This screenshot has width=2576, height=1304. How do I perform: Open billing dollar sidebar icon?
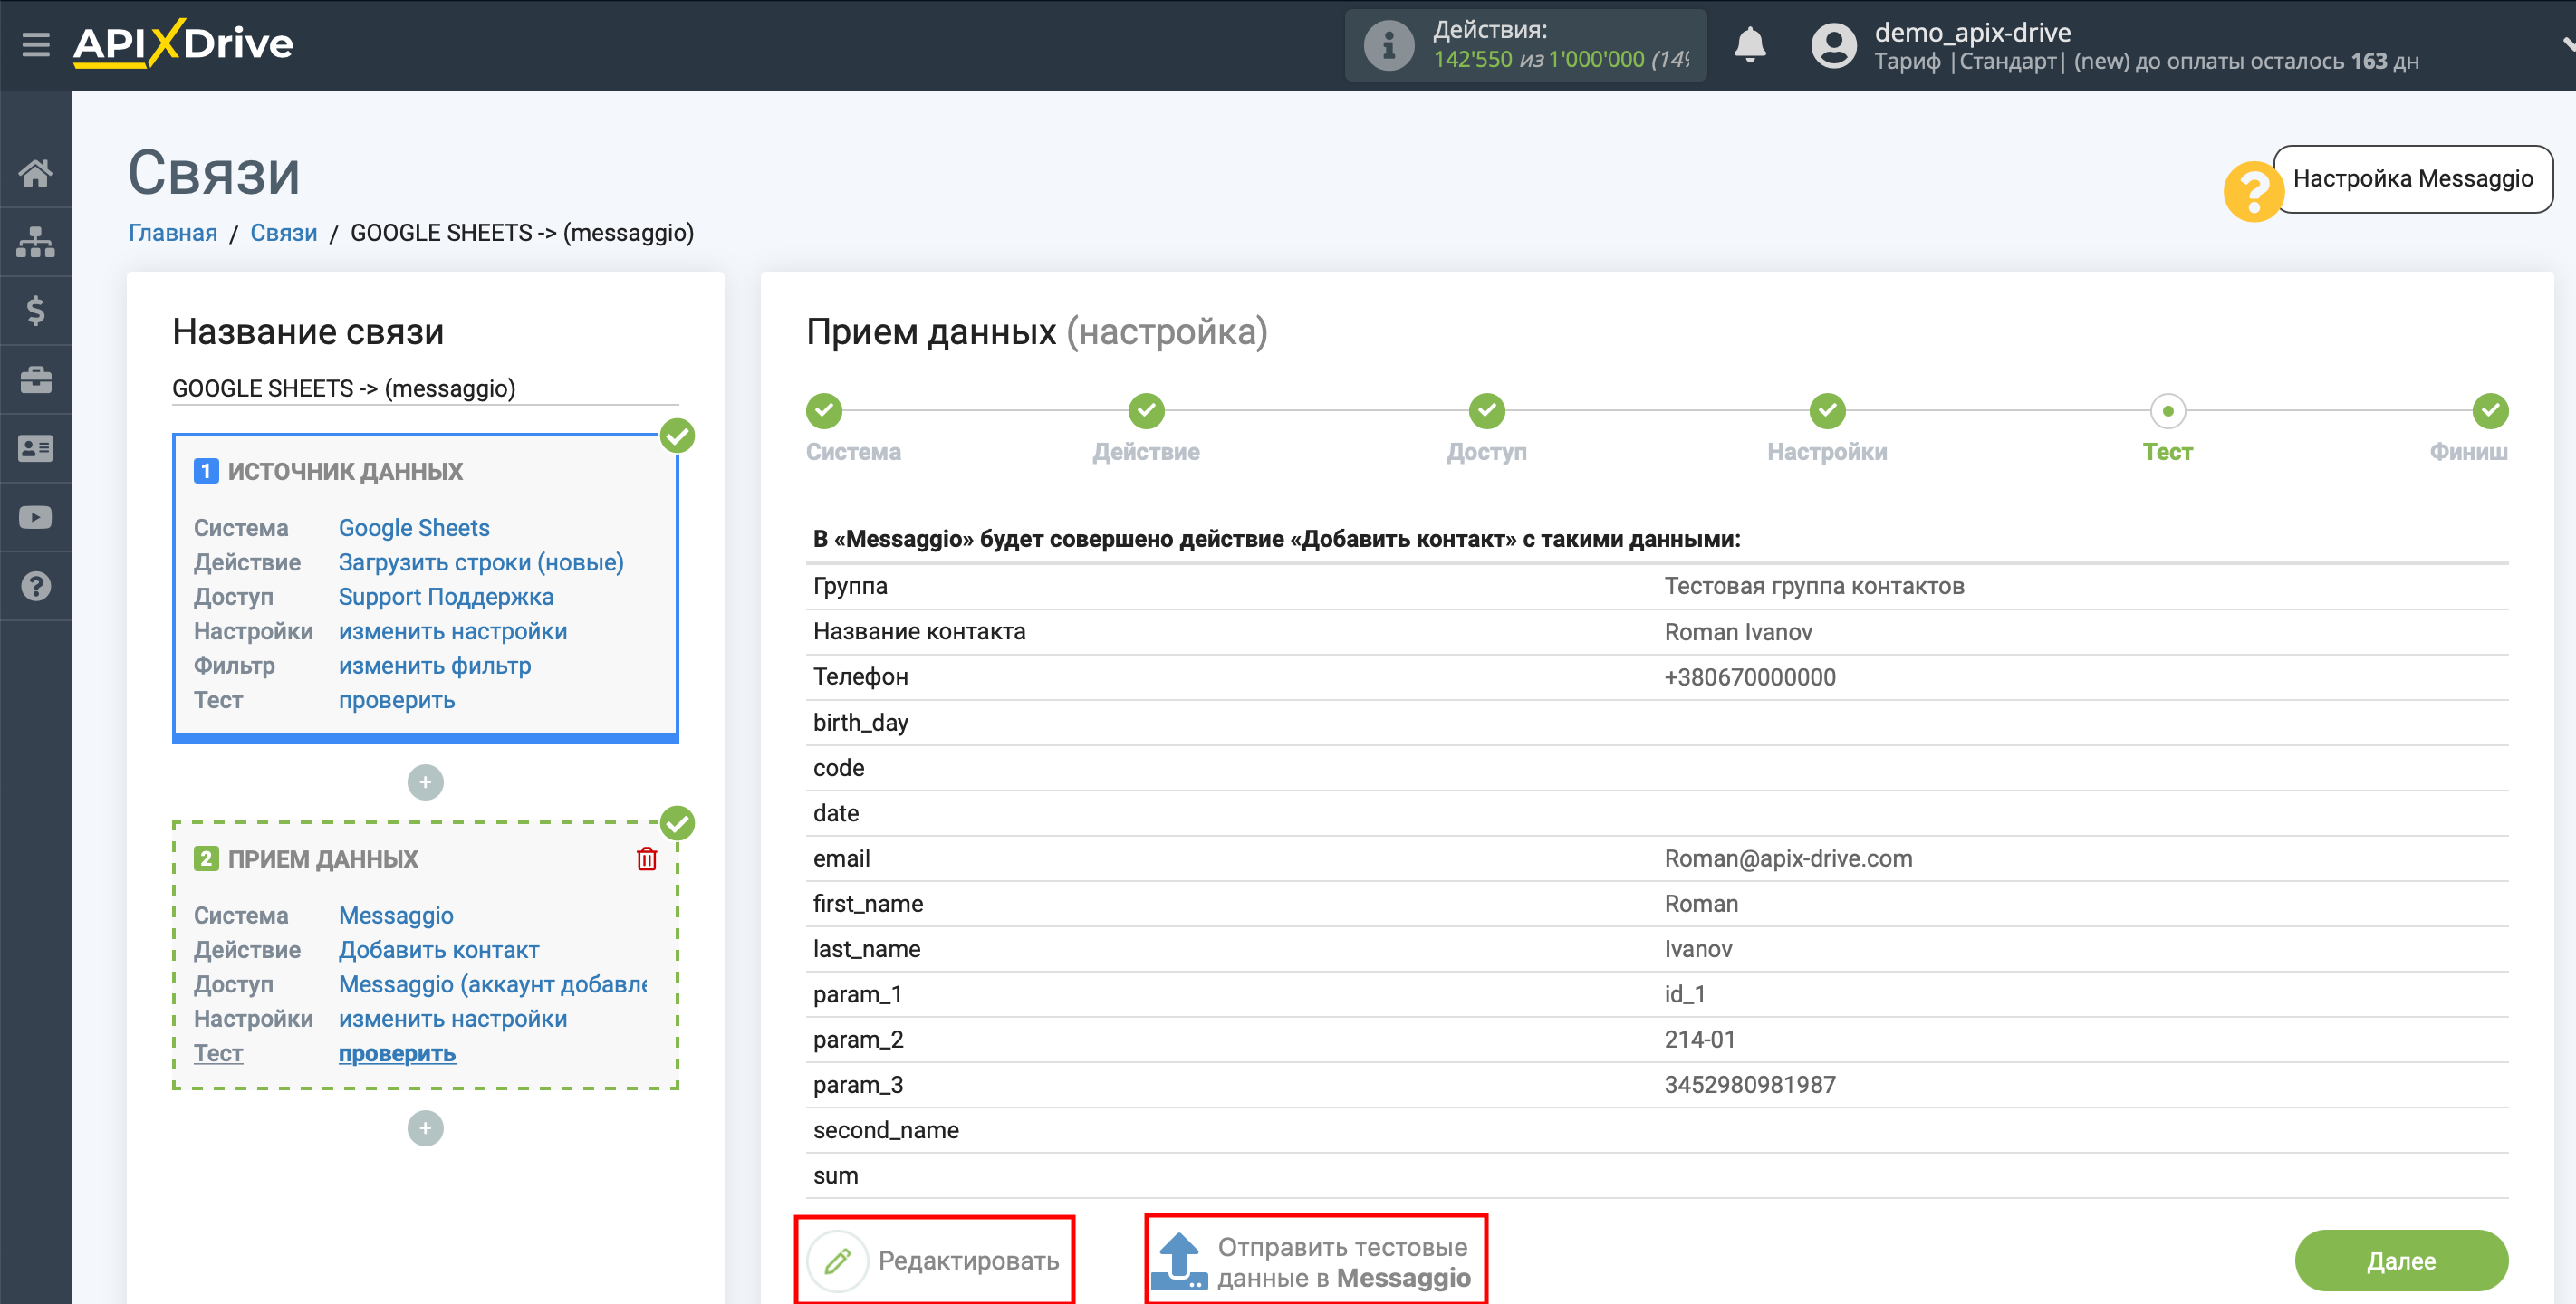[x=36, y=311]
